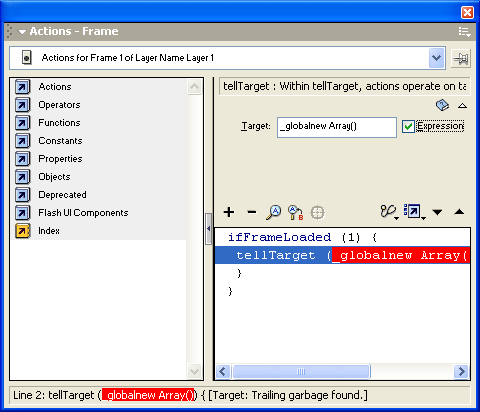Open the Debug Options stethoscope icon
This screenshot has height=412, width=480.
(389, 212)
